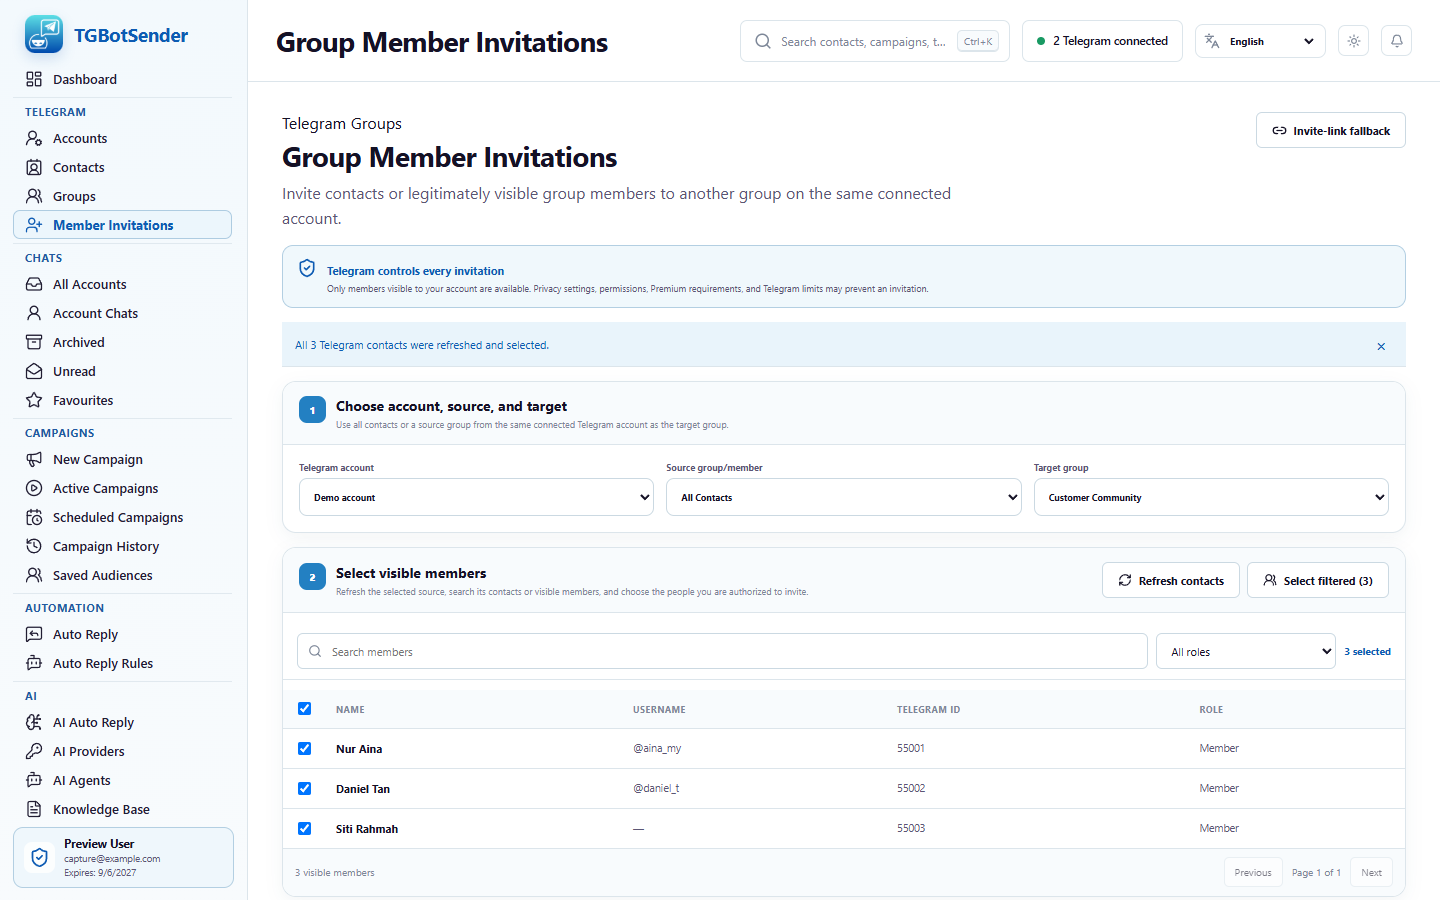Open the All roles filter dropdown
Image resolution: width=1440 pixels, height=900 pixels.
(x=1246, y=651)
